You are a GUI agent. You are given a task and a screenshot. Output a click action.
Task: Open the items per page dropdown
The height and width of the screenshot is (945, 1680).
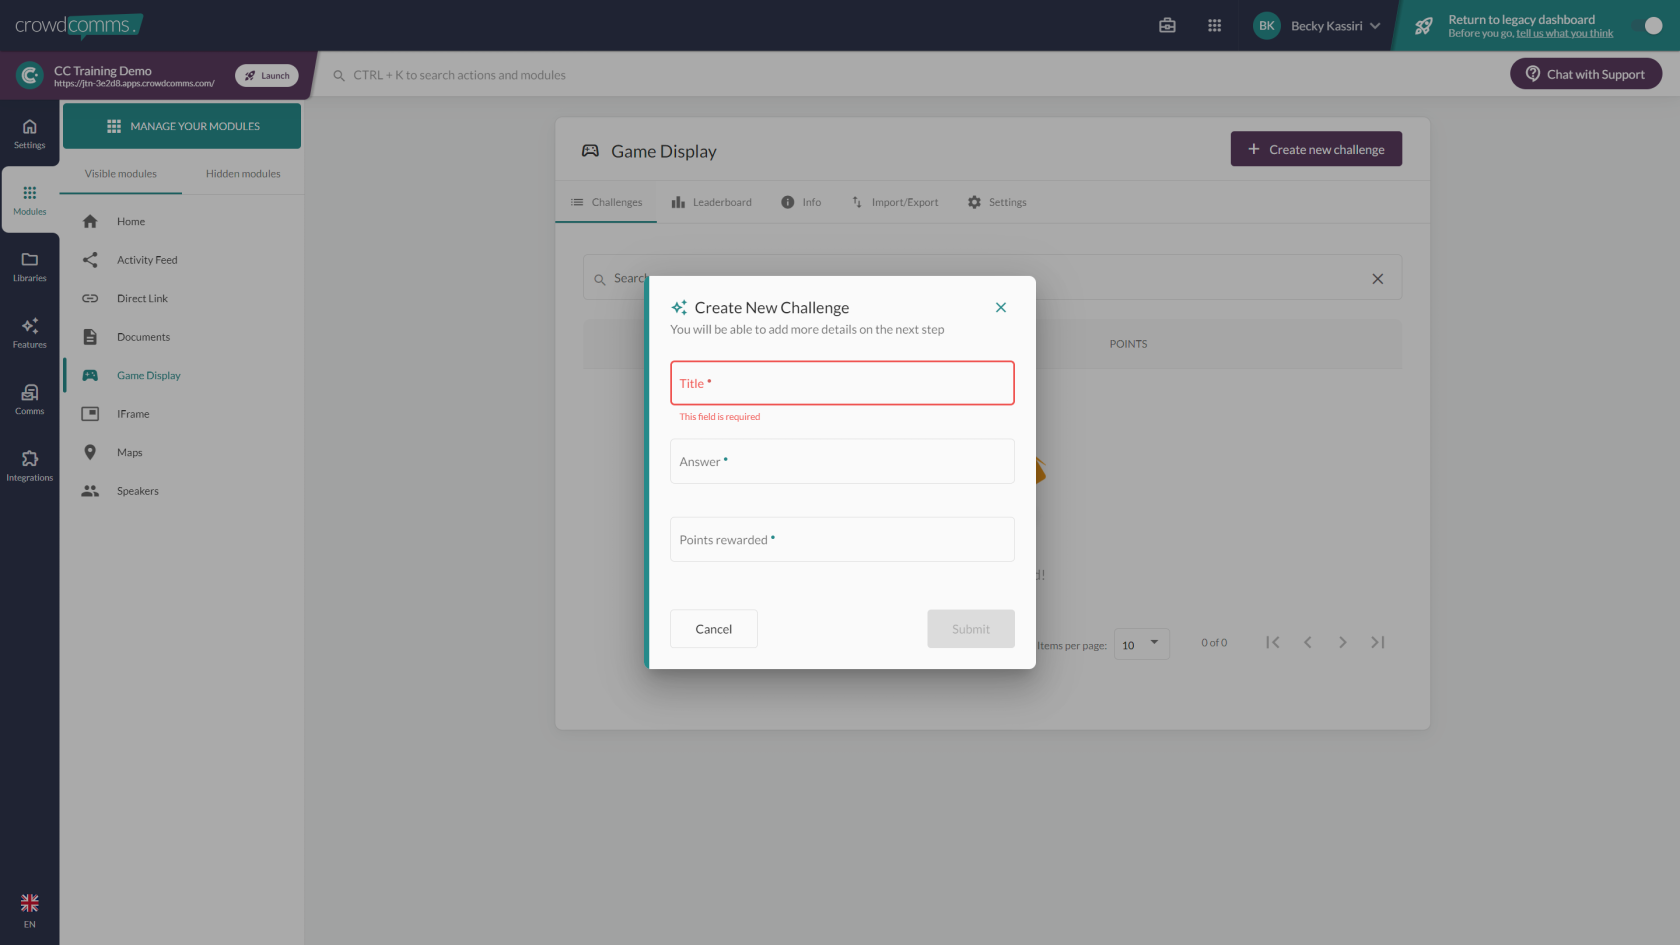[x=1141, y=644]
